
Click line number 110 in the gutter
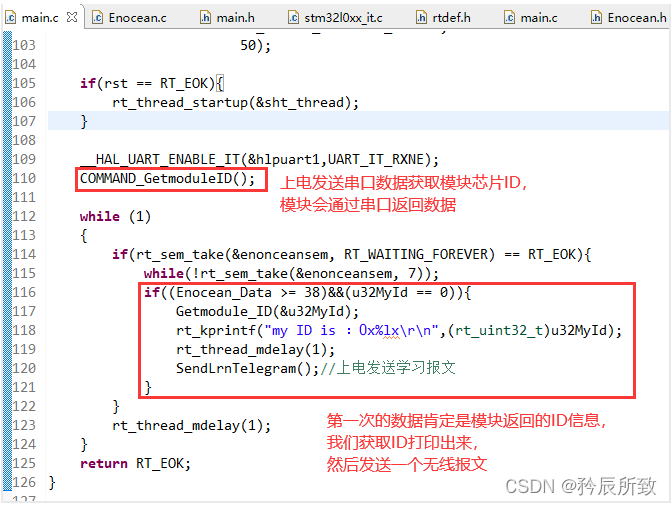tap(24, 178)
